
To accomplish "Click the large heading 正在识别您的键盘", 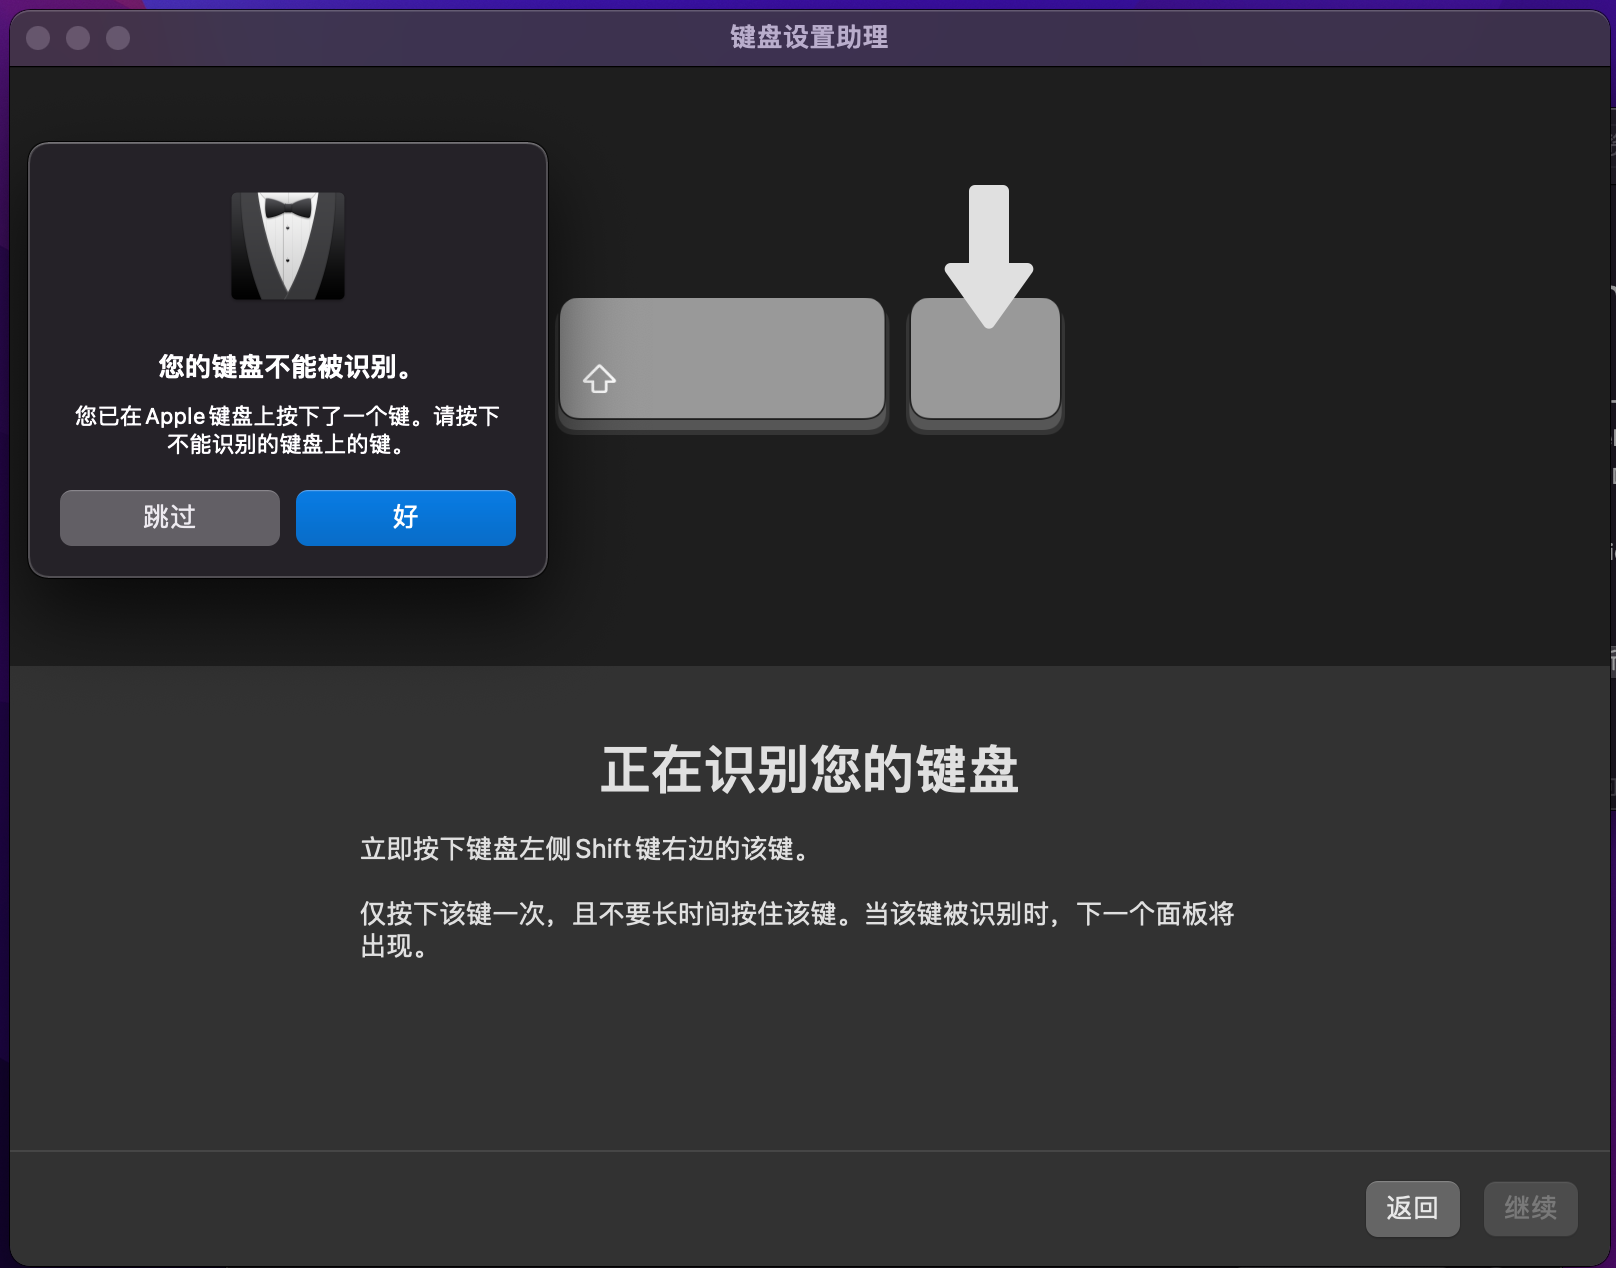I will [x=808, y=769].
